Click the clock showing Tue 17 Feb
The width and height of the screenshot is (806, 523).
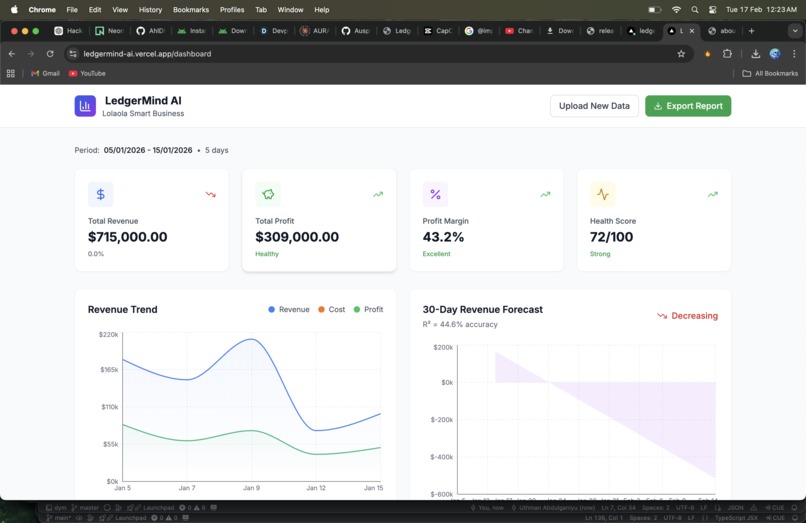click(761, 10)
